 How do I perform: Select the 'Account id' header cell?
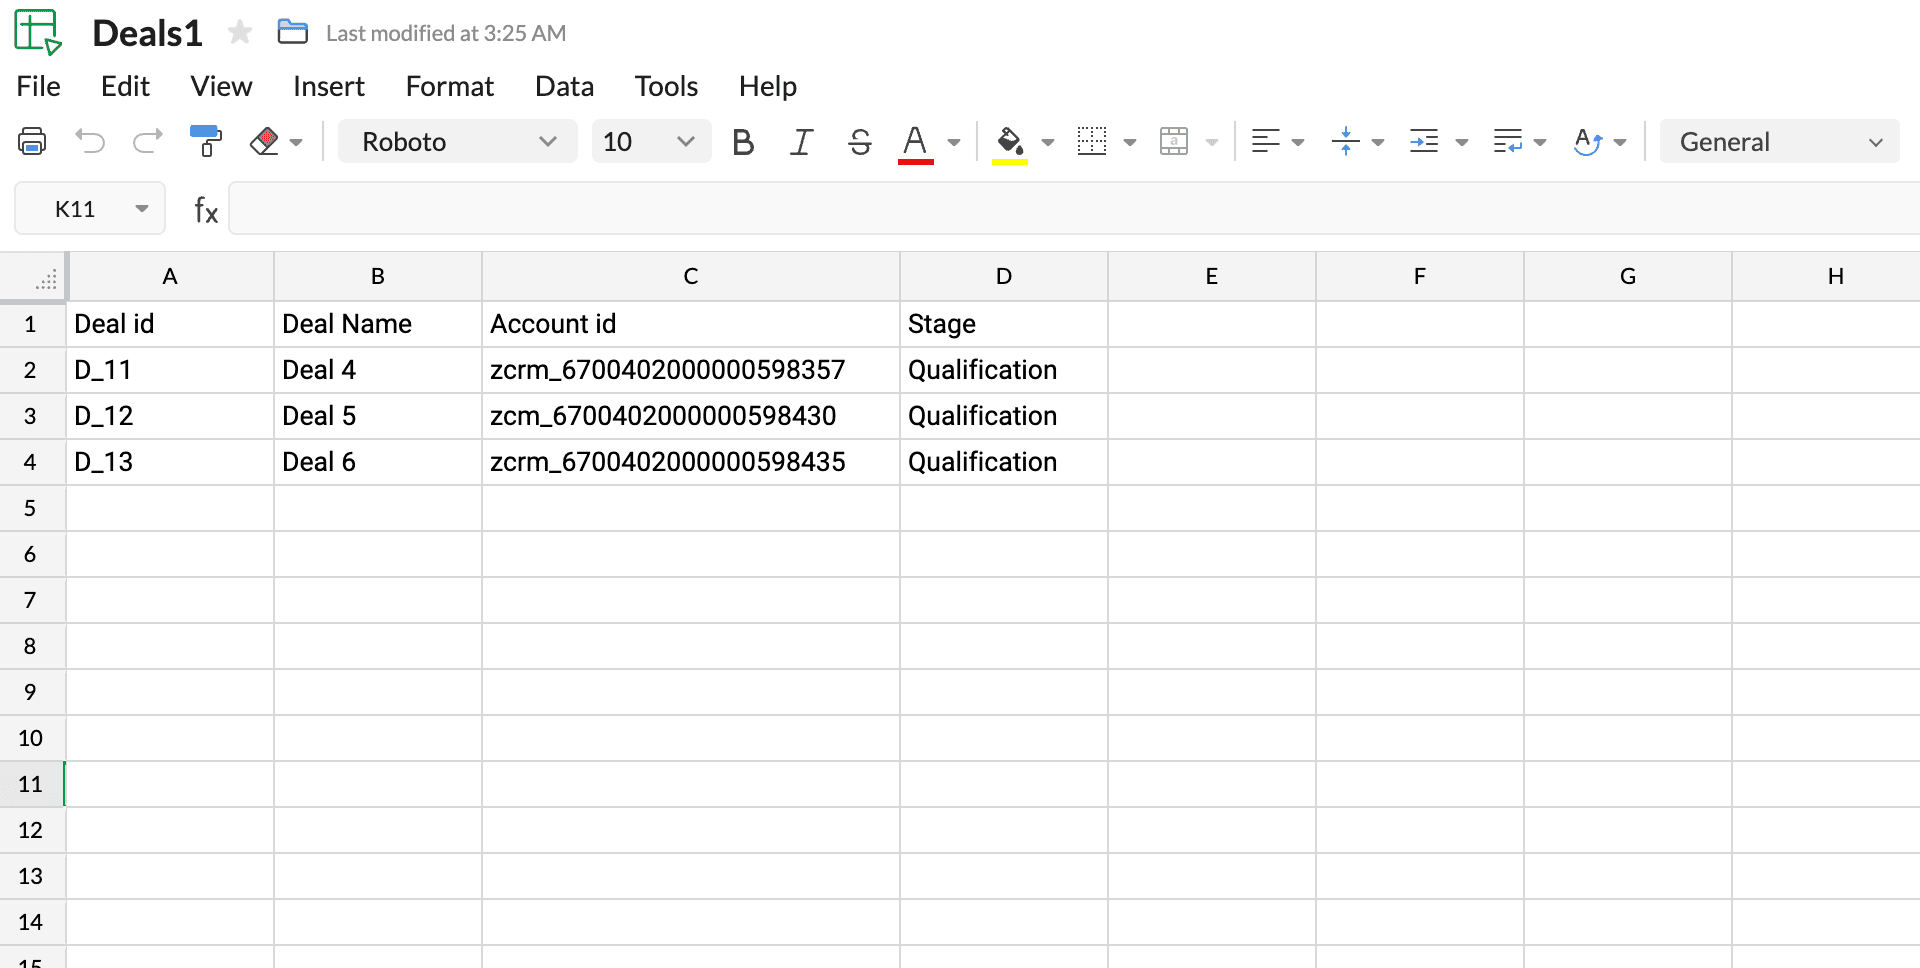point(691,324)
